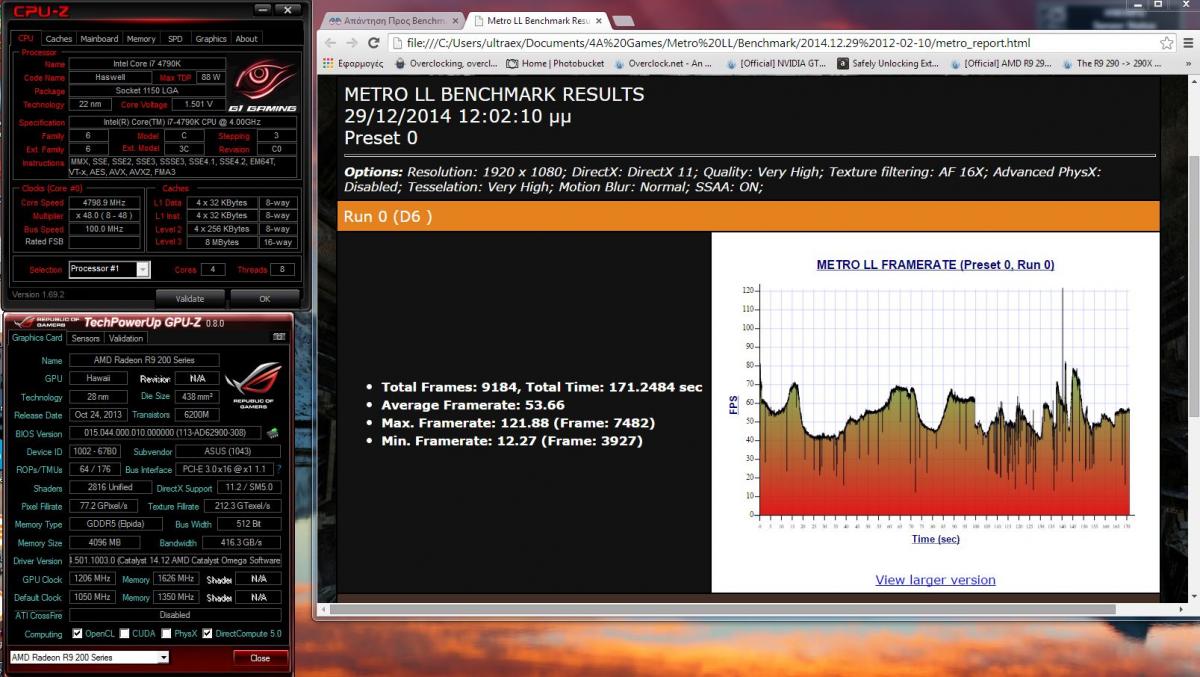Viewport: 1200px width, 677px height.
Task: Toggle the OpenCL checkbox in GPU-Z
Action: coord(77,634)
